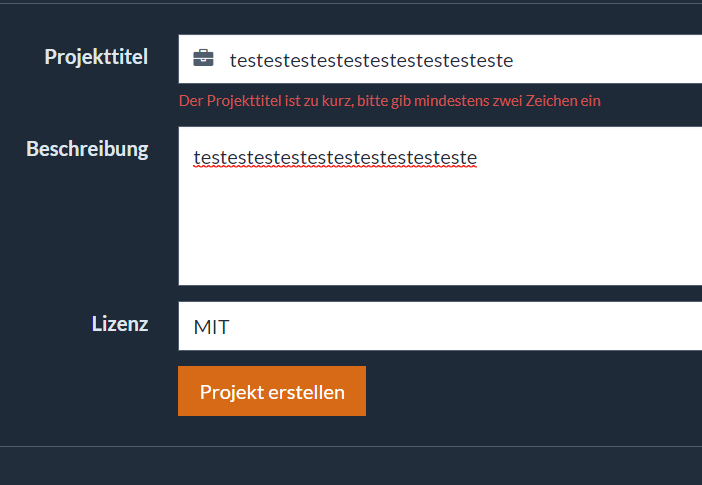Click the white padding left of the briefcase icon

[x=185, y=59]
